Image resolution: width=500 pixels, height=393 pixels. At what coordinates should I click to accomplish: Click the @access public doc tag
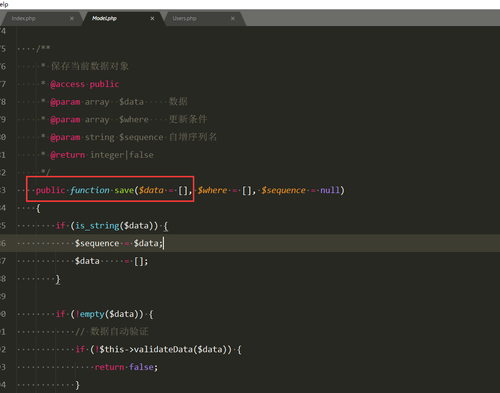tap(85, 84)
